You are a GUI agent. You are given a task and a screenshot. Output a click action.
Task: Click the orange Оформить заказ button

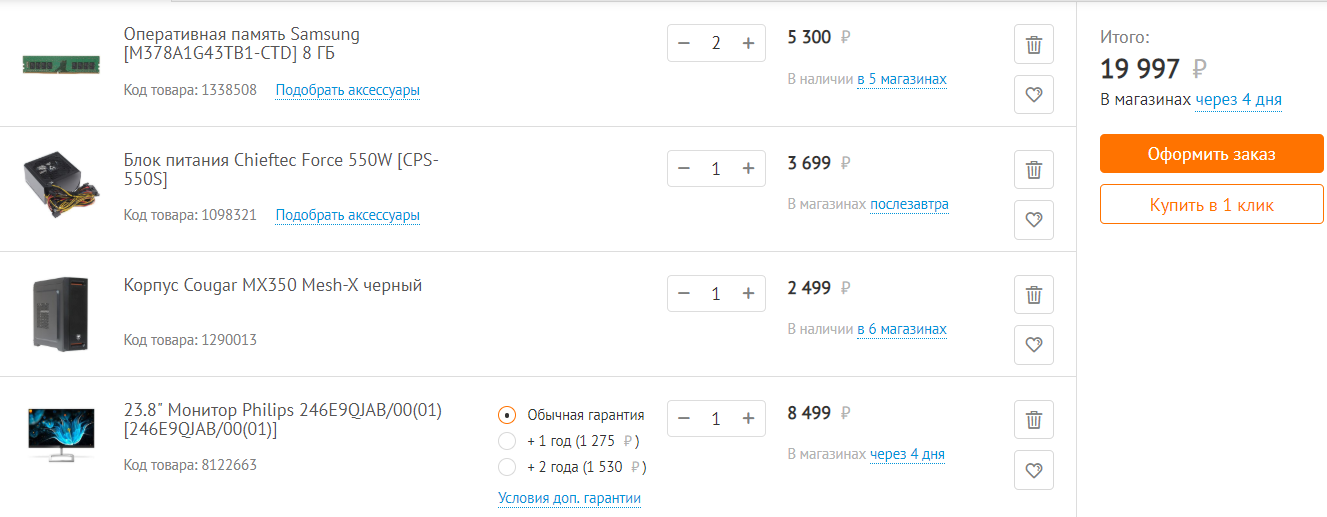1211,154
